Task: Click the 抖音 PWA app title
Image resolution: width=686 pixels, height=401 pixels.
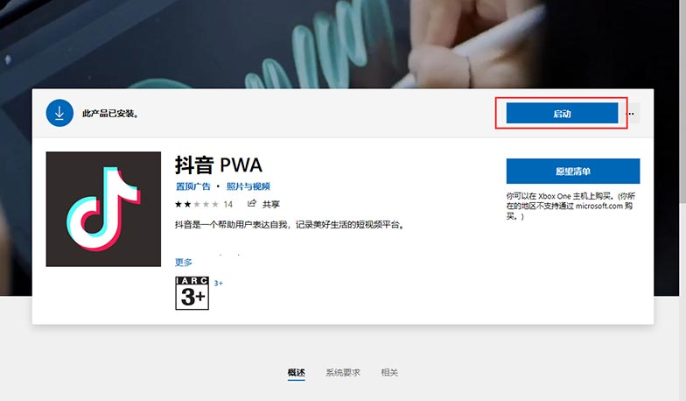Action: (x=219, y=165)
